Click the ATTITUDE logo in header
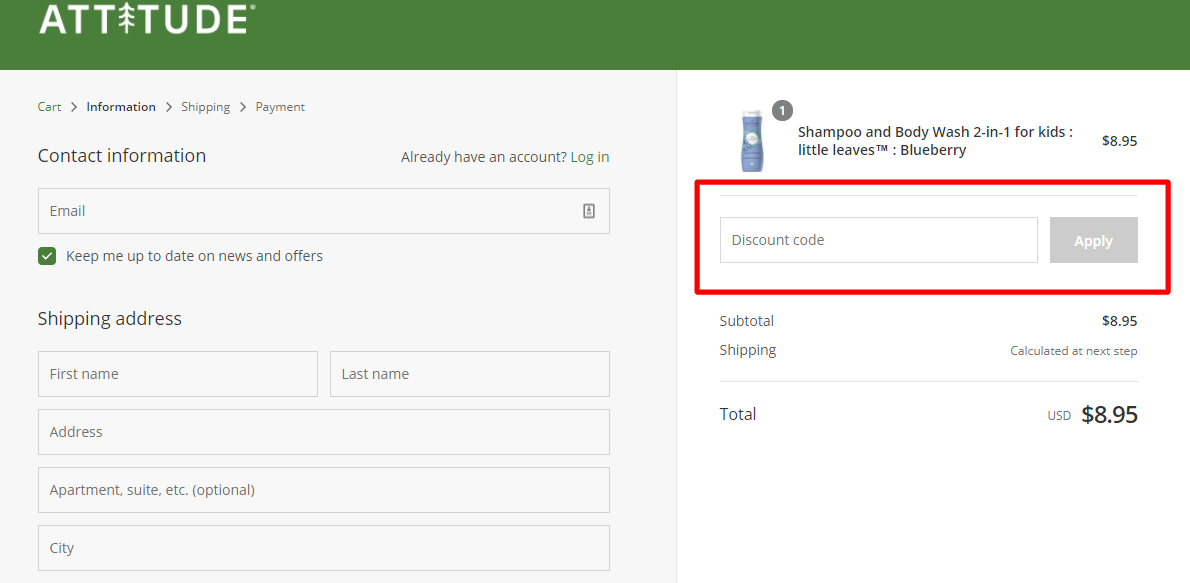1190x583 pixels. coord(147,19)
